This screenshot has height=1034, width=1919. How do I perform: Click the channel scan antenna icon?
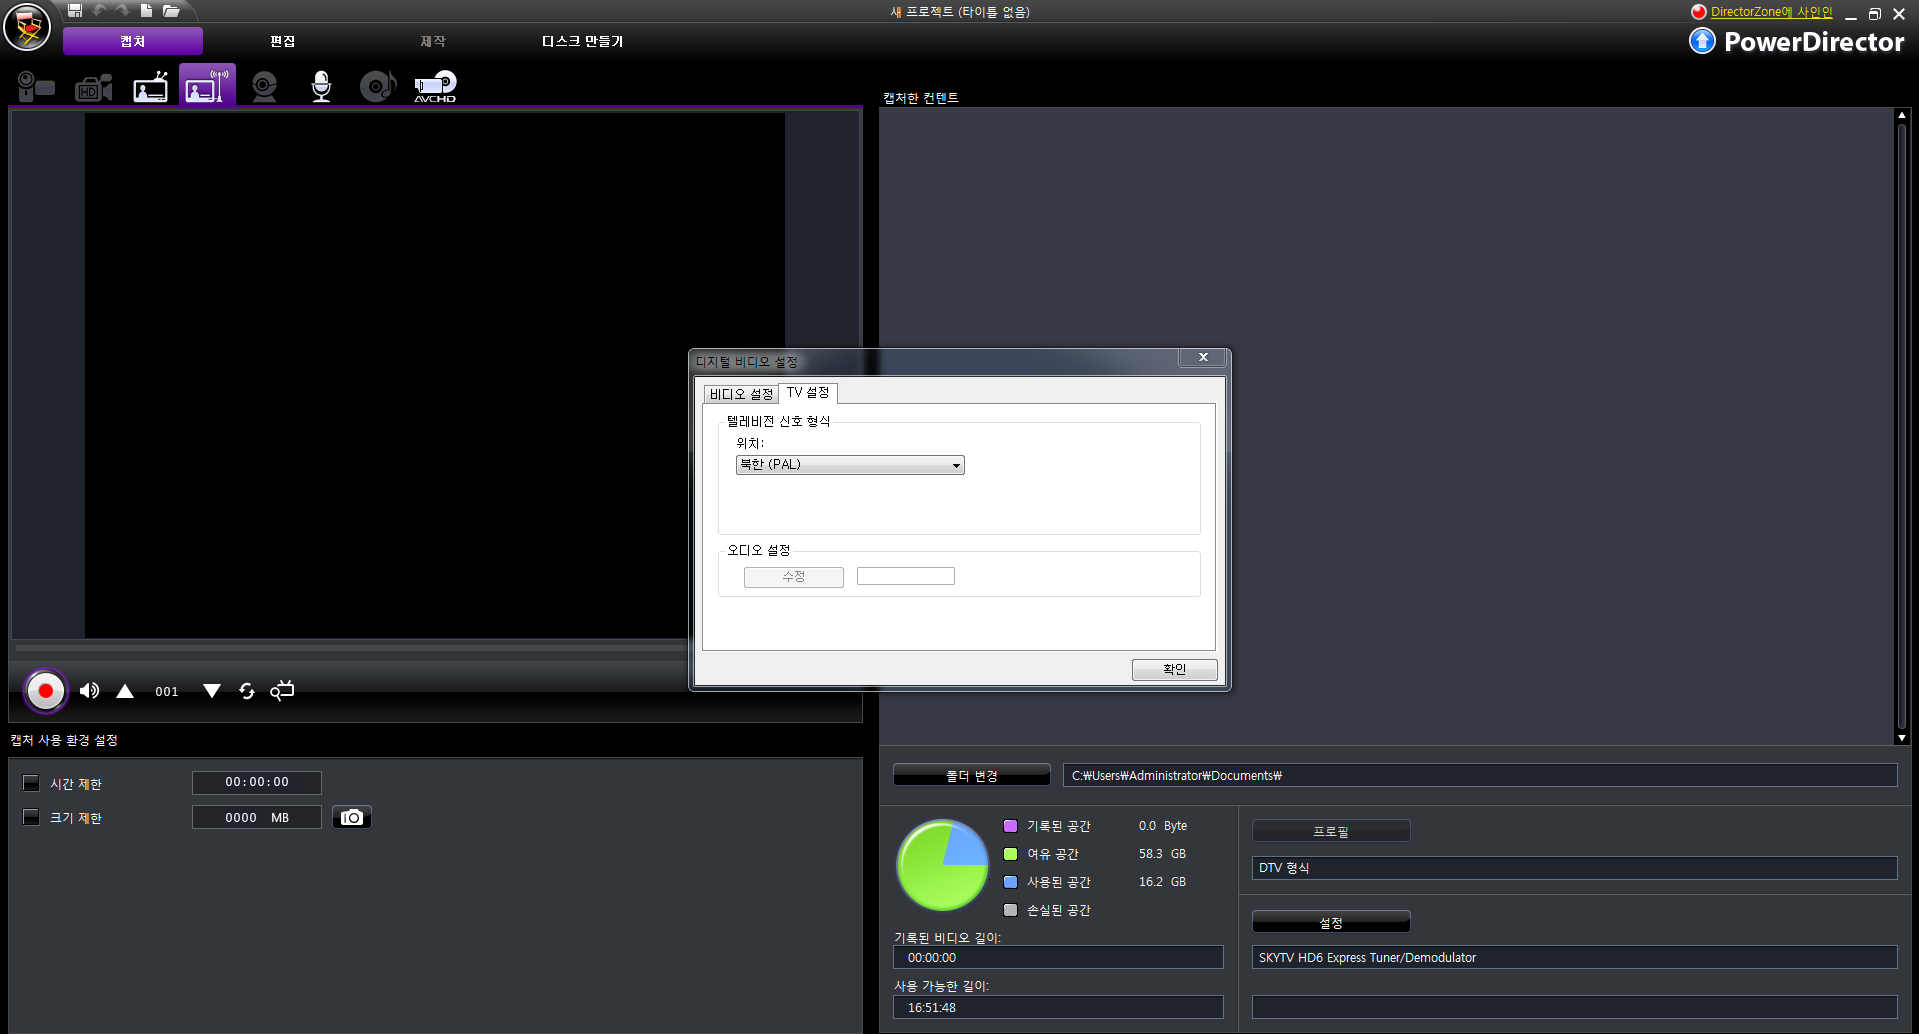click(x=282, y=690)
